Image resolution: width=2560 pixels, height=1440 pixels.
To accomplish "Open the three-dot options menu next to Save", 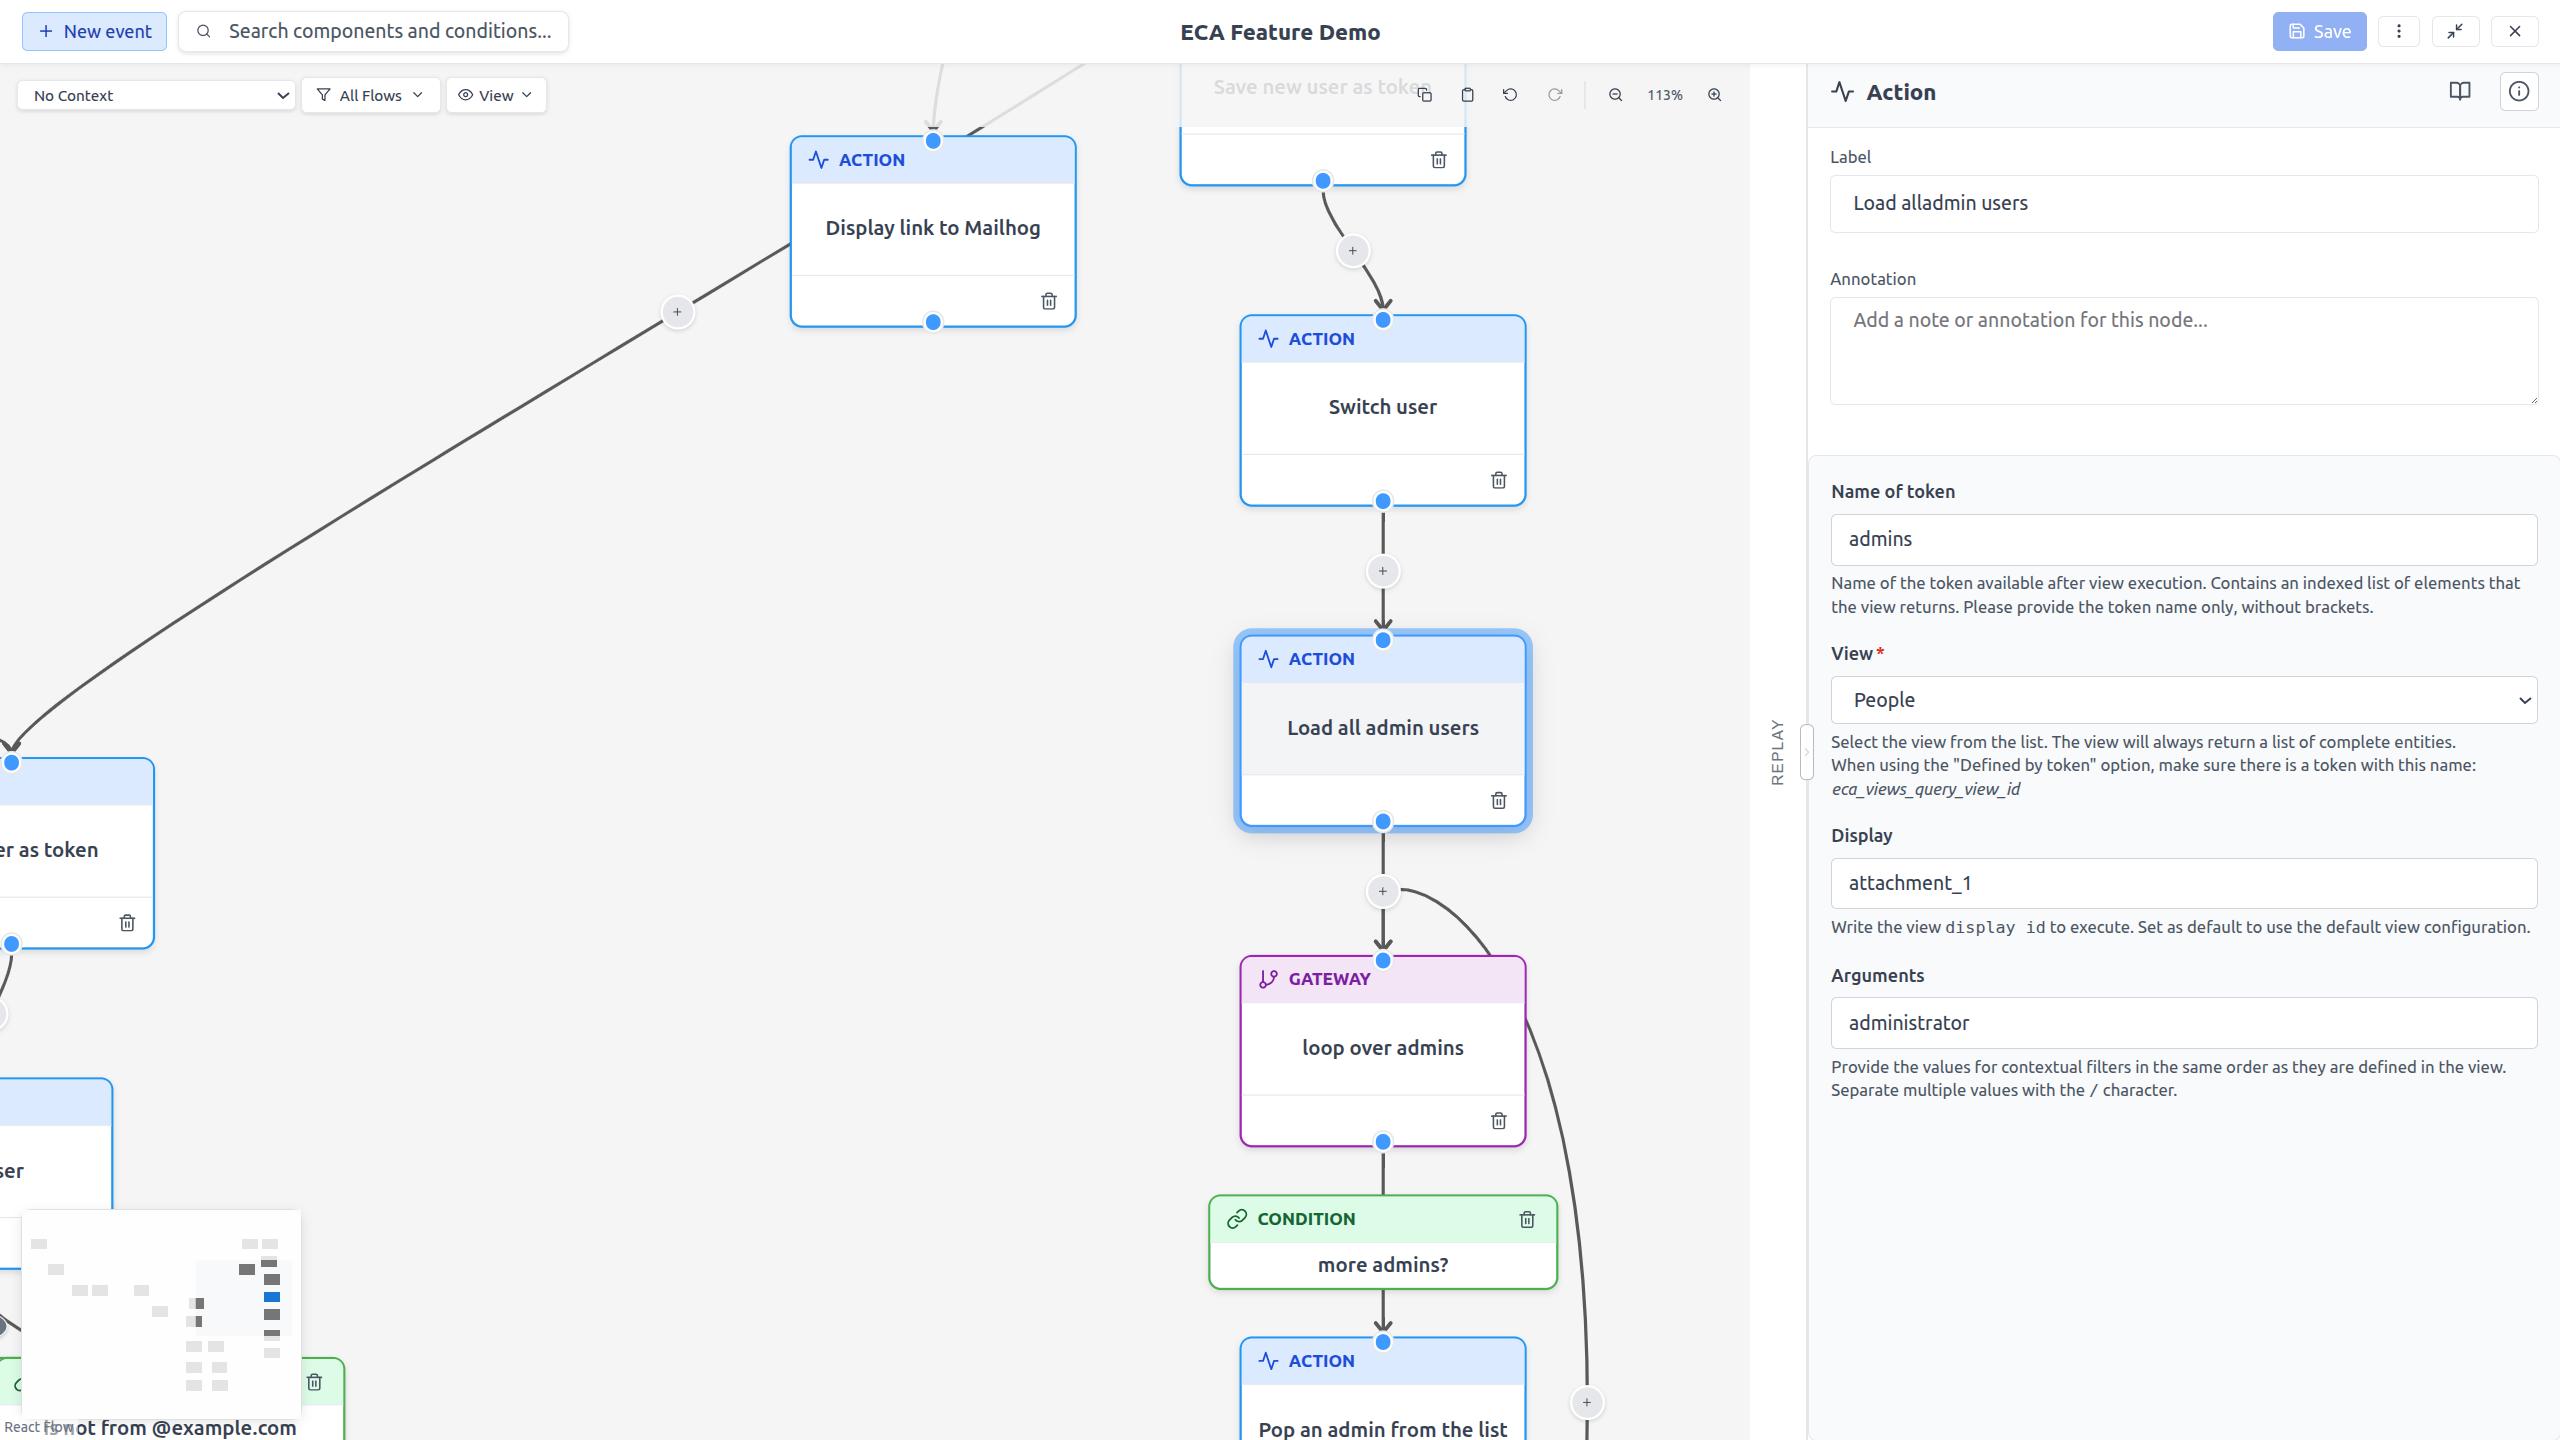I will [x=2399, y=31].
